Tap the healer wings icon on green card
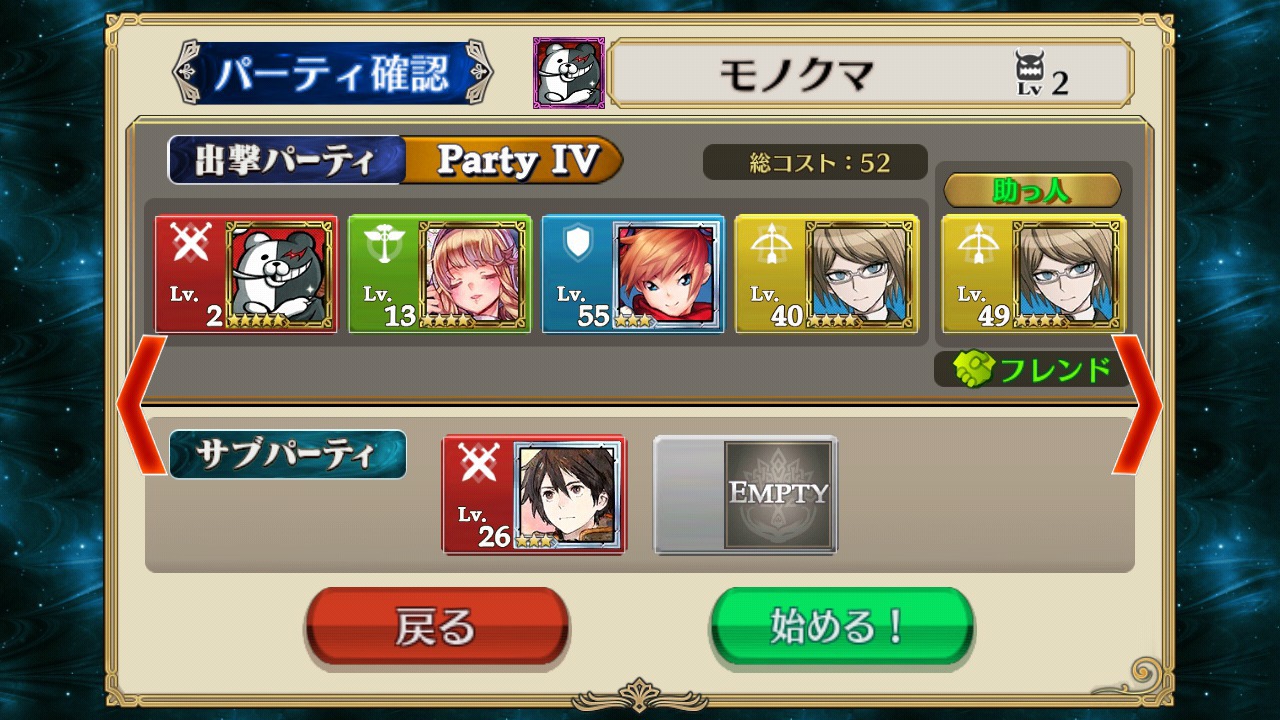This screenshot has width=1280, height=720. [x=384, y=242]
